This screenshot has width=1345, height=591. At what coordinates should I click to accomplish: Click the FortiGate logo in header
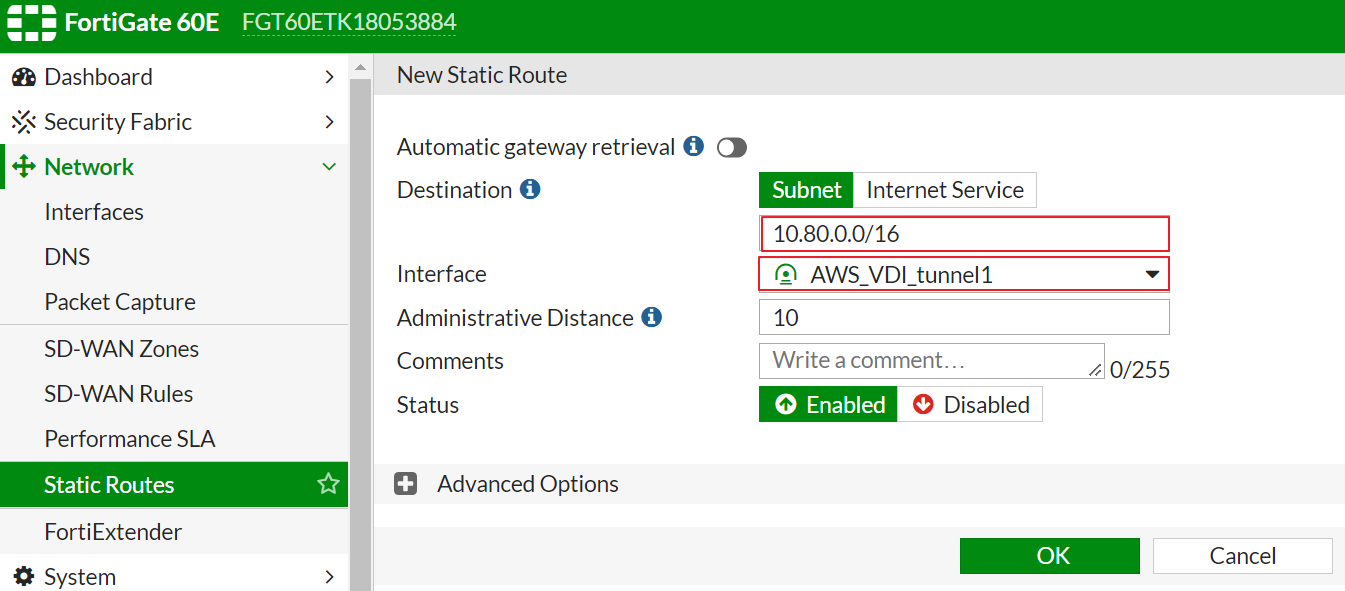pos(30,22)
